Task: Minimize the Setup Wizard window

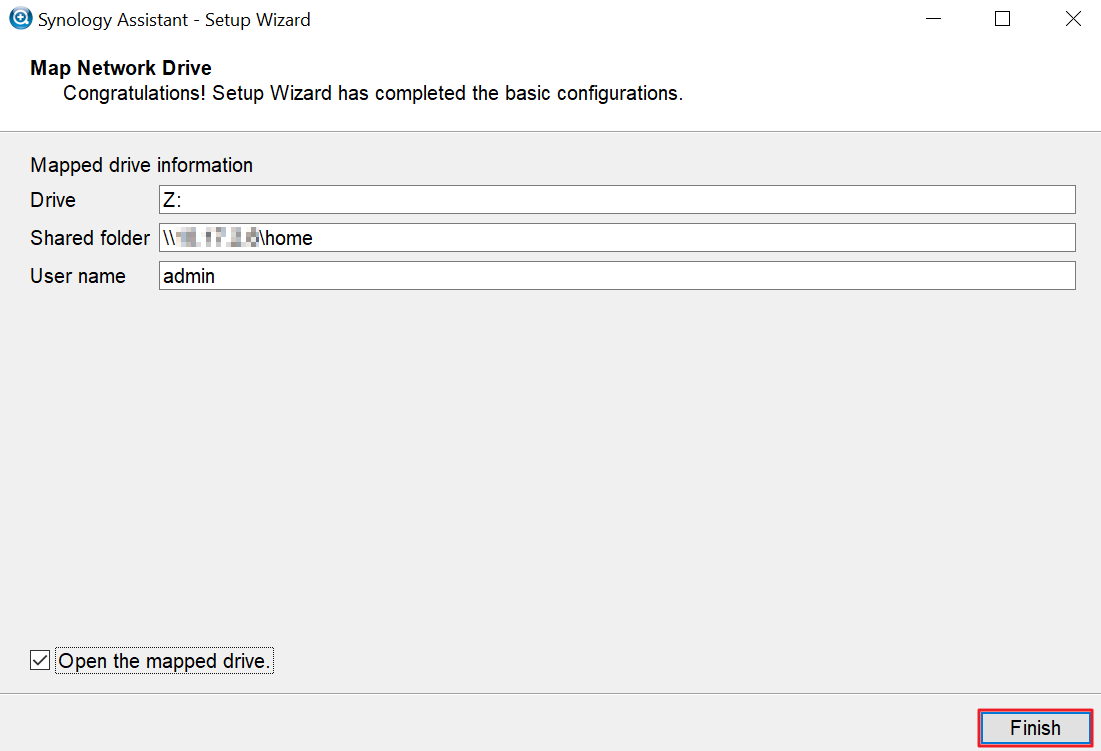Action: (933, 19)
